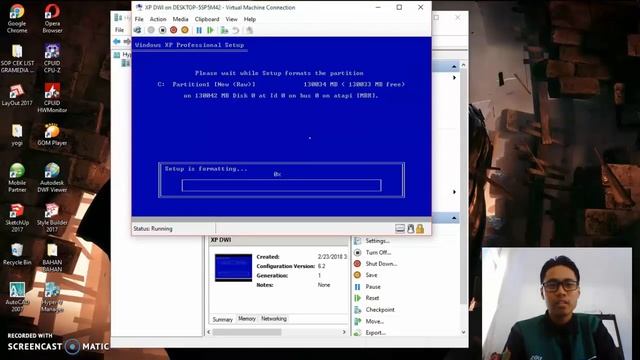The image size is (640, 360).
Task: Switch to the Summary tab
Action: coord(222,319)
